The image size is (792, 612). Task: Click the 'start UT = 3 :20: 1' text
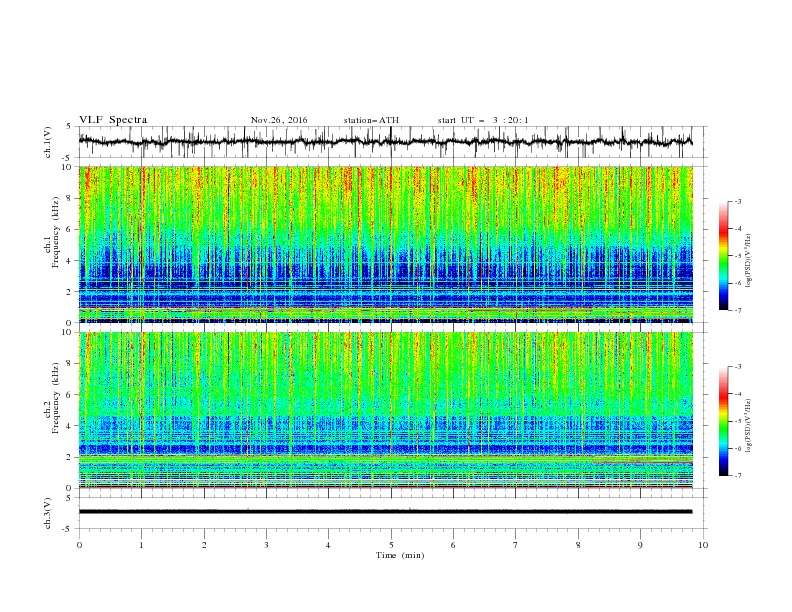[483, 120]
